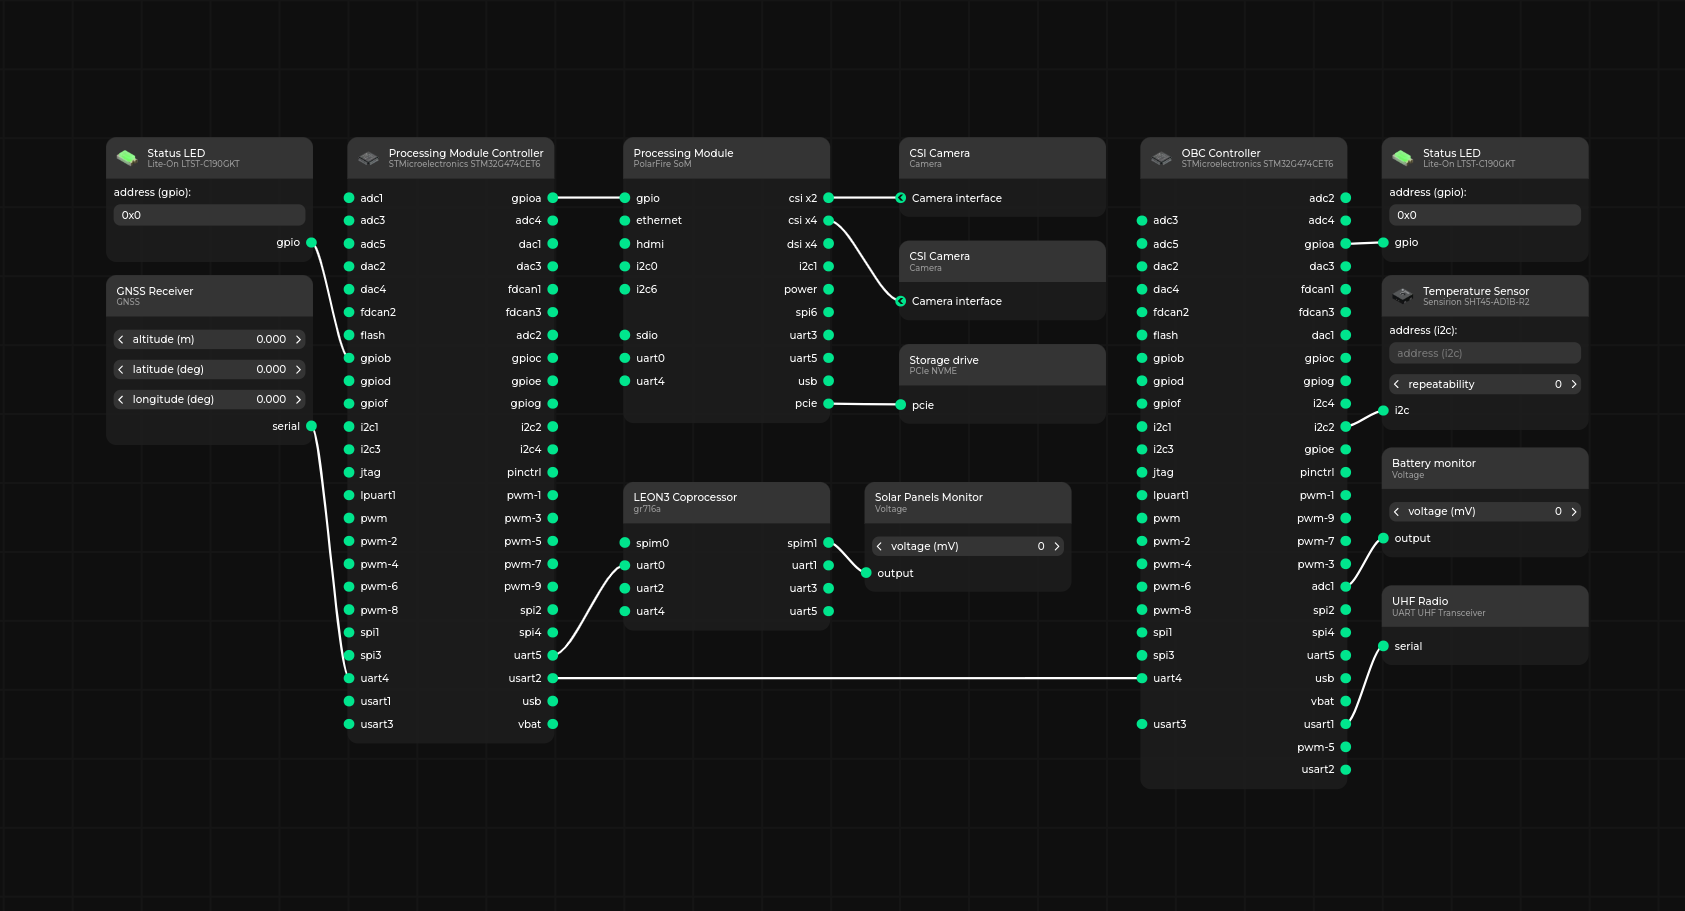Click the green LED icon on the left Status LED node
Image resolution: width=1685 pixels, height=911 pixels.
tap(127, 158)
